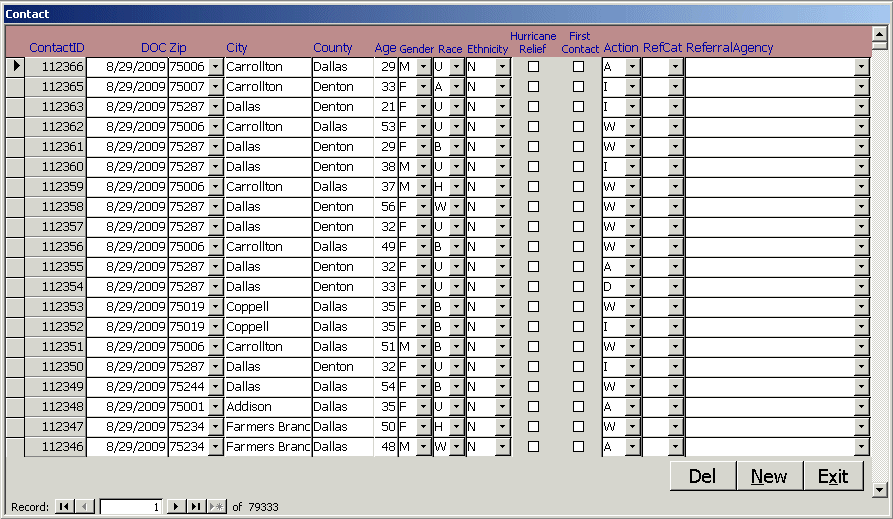Click the Exit button
Image resolution: width=893 pixels, height=519 pixels.
[x=833, y=476]
